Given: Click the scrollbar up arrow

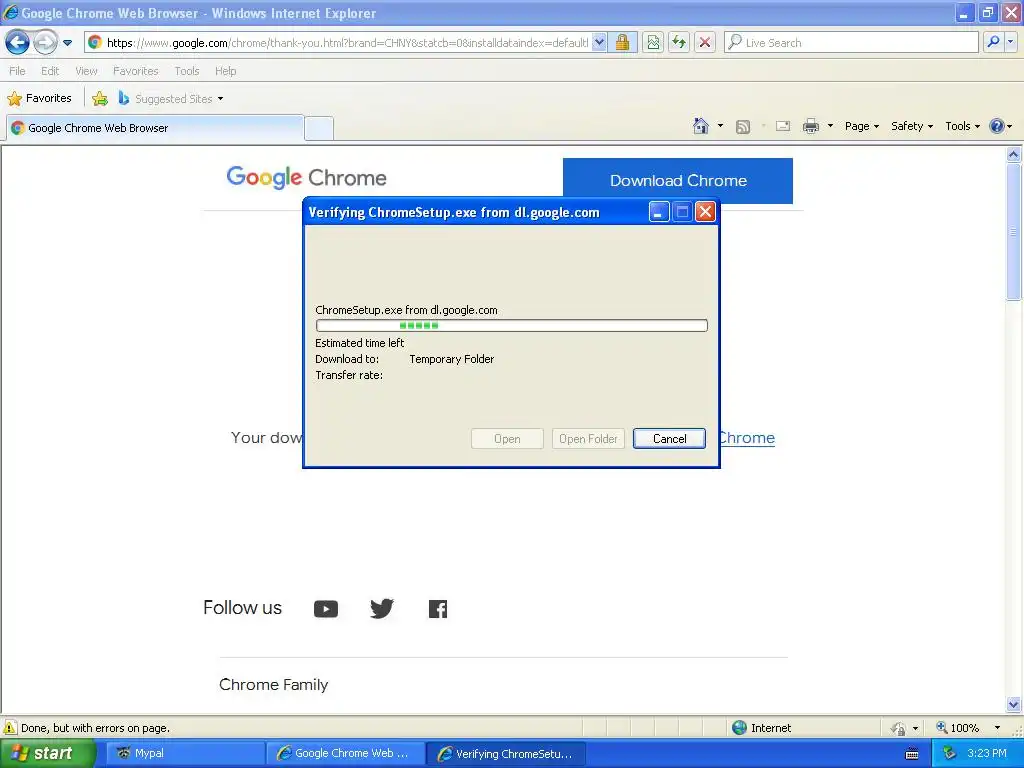Looking at the screenshot, I should click(x=1014, y=155).
